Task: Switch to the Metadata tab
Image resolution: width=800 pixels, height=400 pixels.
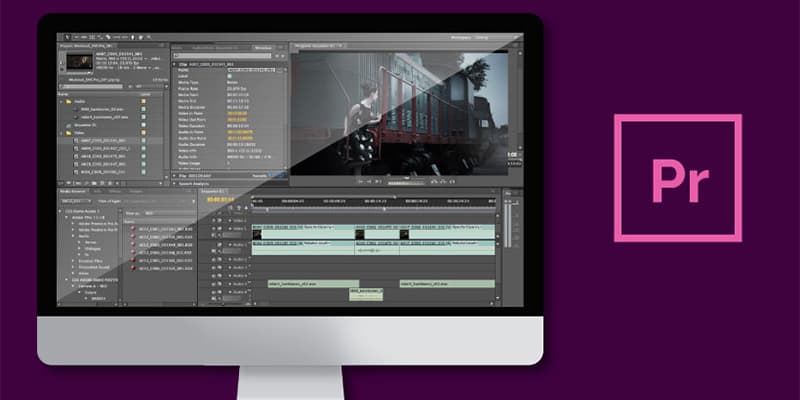Action: pos(263,47)
